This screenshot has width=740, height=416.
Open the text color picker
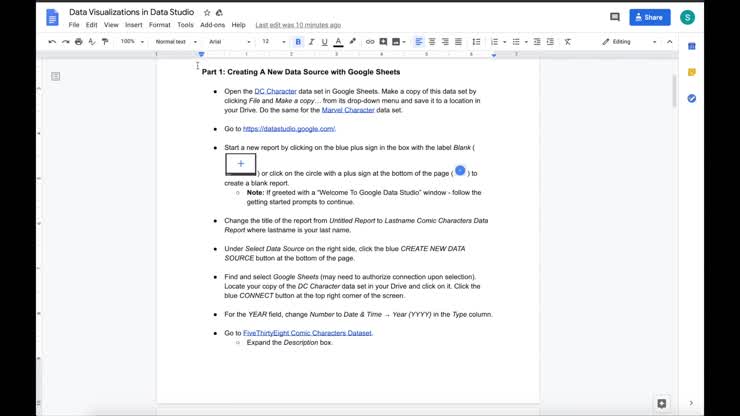[338, 42]
